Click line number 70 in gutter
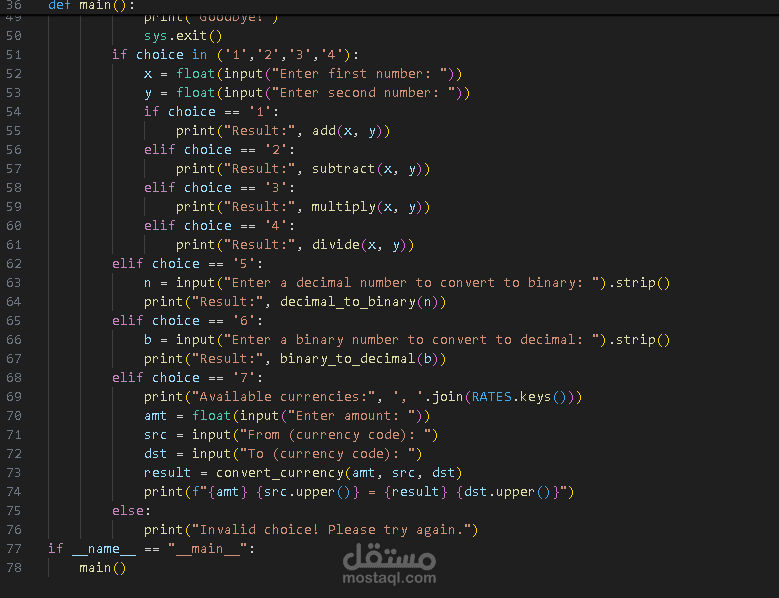Screen dimensions: 779x598 [x=14, y=416]
